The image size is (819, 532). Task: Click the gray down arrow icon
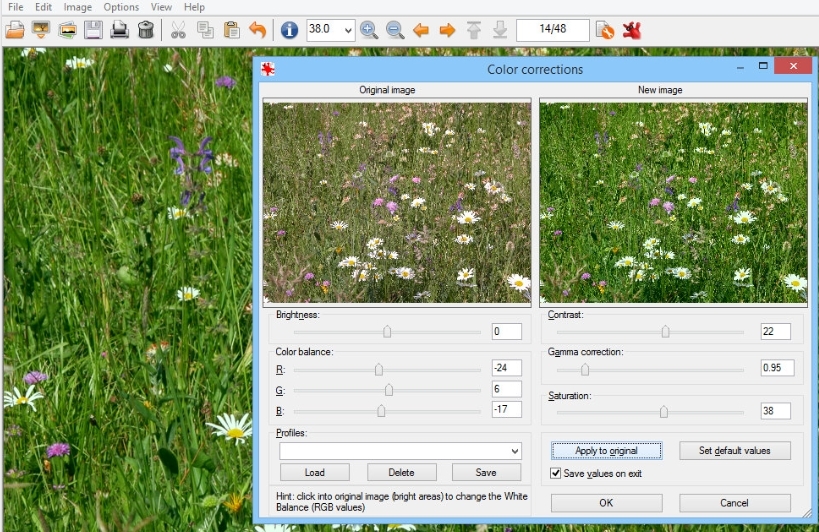pos(500,30)
